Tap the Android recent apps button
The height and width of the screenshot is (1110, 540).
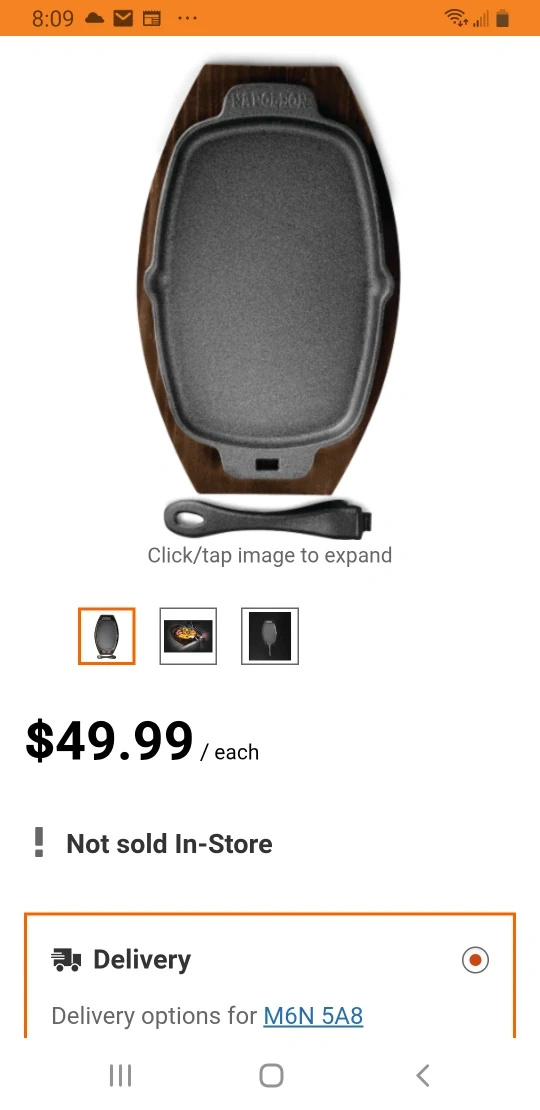click(120, 1076)
